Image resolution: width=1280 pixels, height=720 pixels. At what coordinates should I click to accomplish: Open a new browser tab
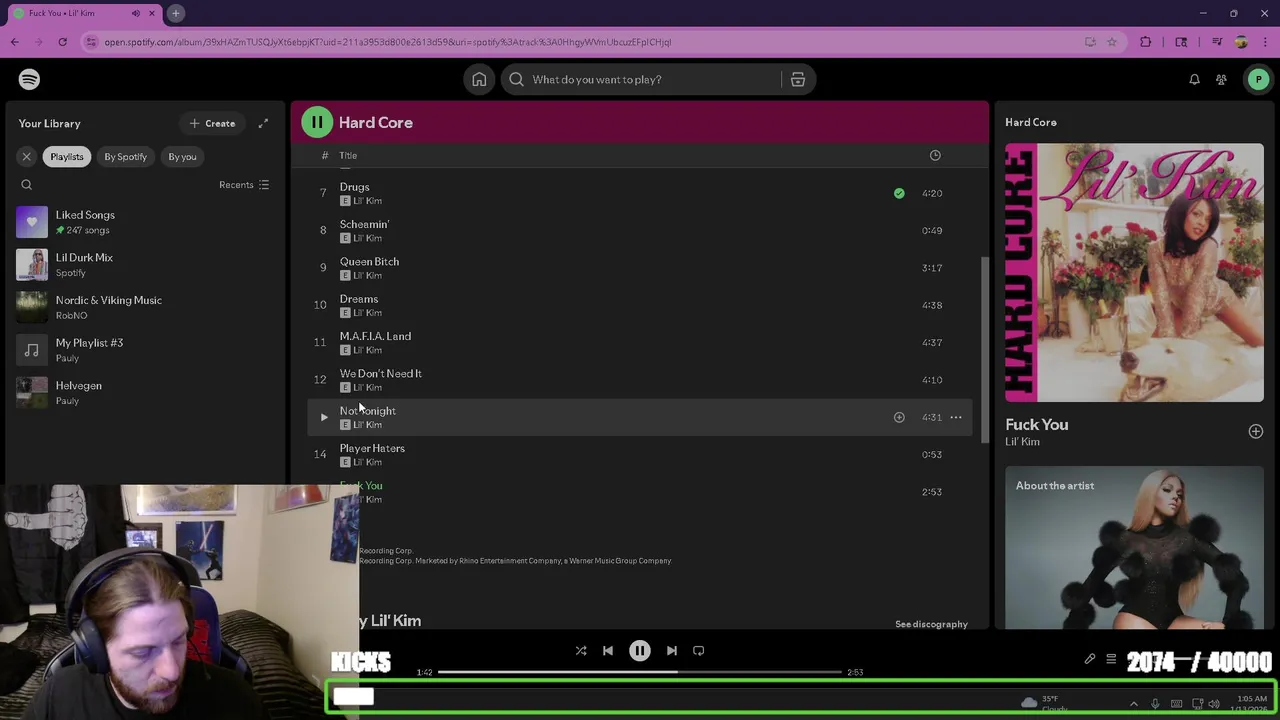click(175, 13)
